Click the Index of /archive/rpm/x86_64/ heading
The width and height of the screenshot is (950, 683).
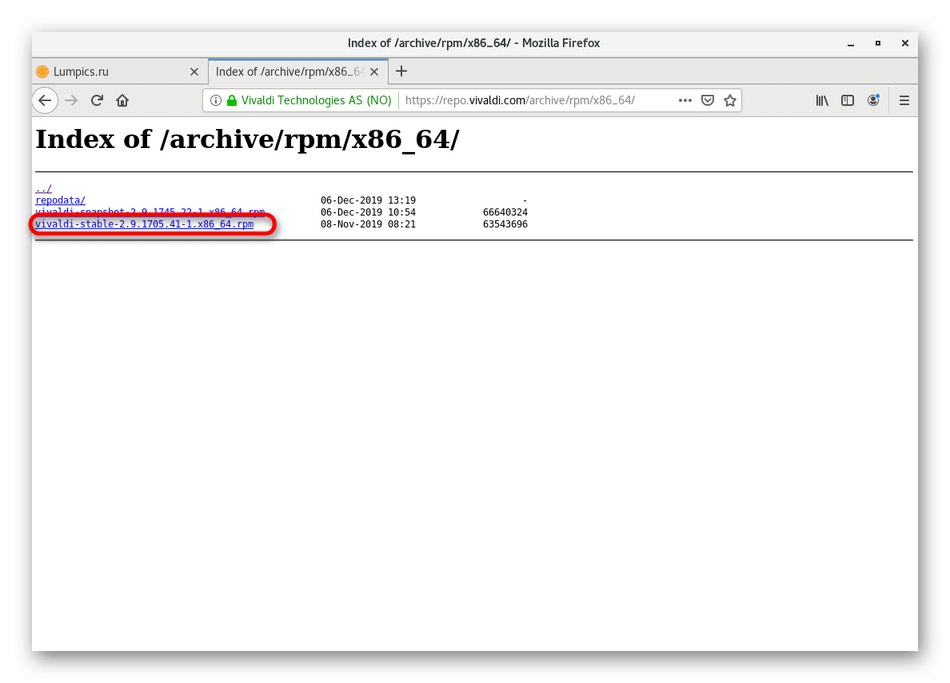coord(247,139)
